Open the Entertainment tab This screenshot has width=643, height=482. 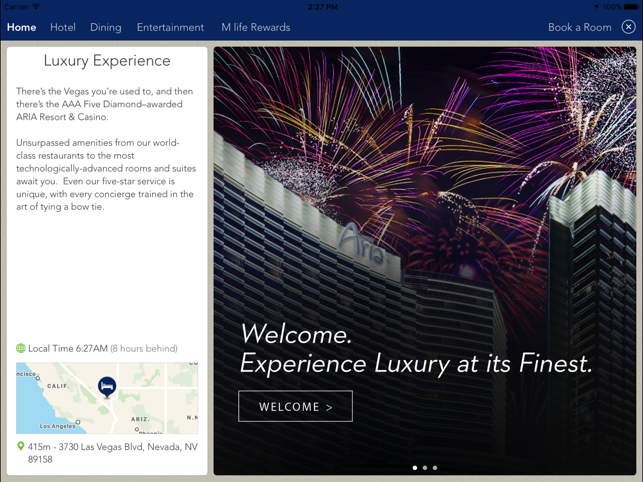point(170,27)
